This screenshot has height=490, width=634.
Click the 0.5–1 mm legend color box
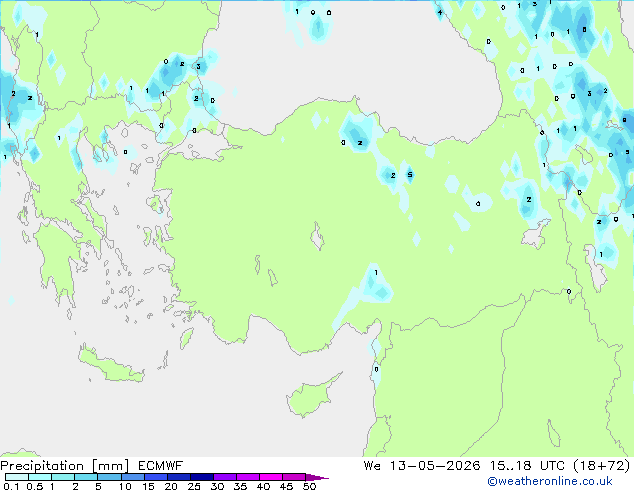click(x=40, y=477)
